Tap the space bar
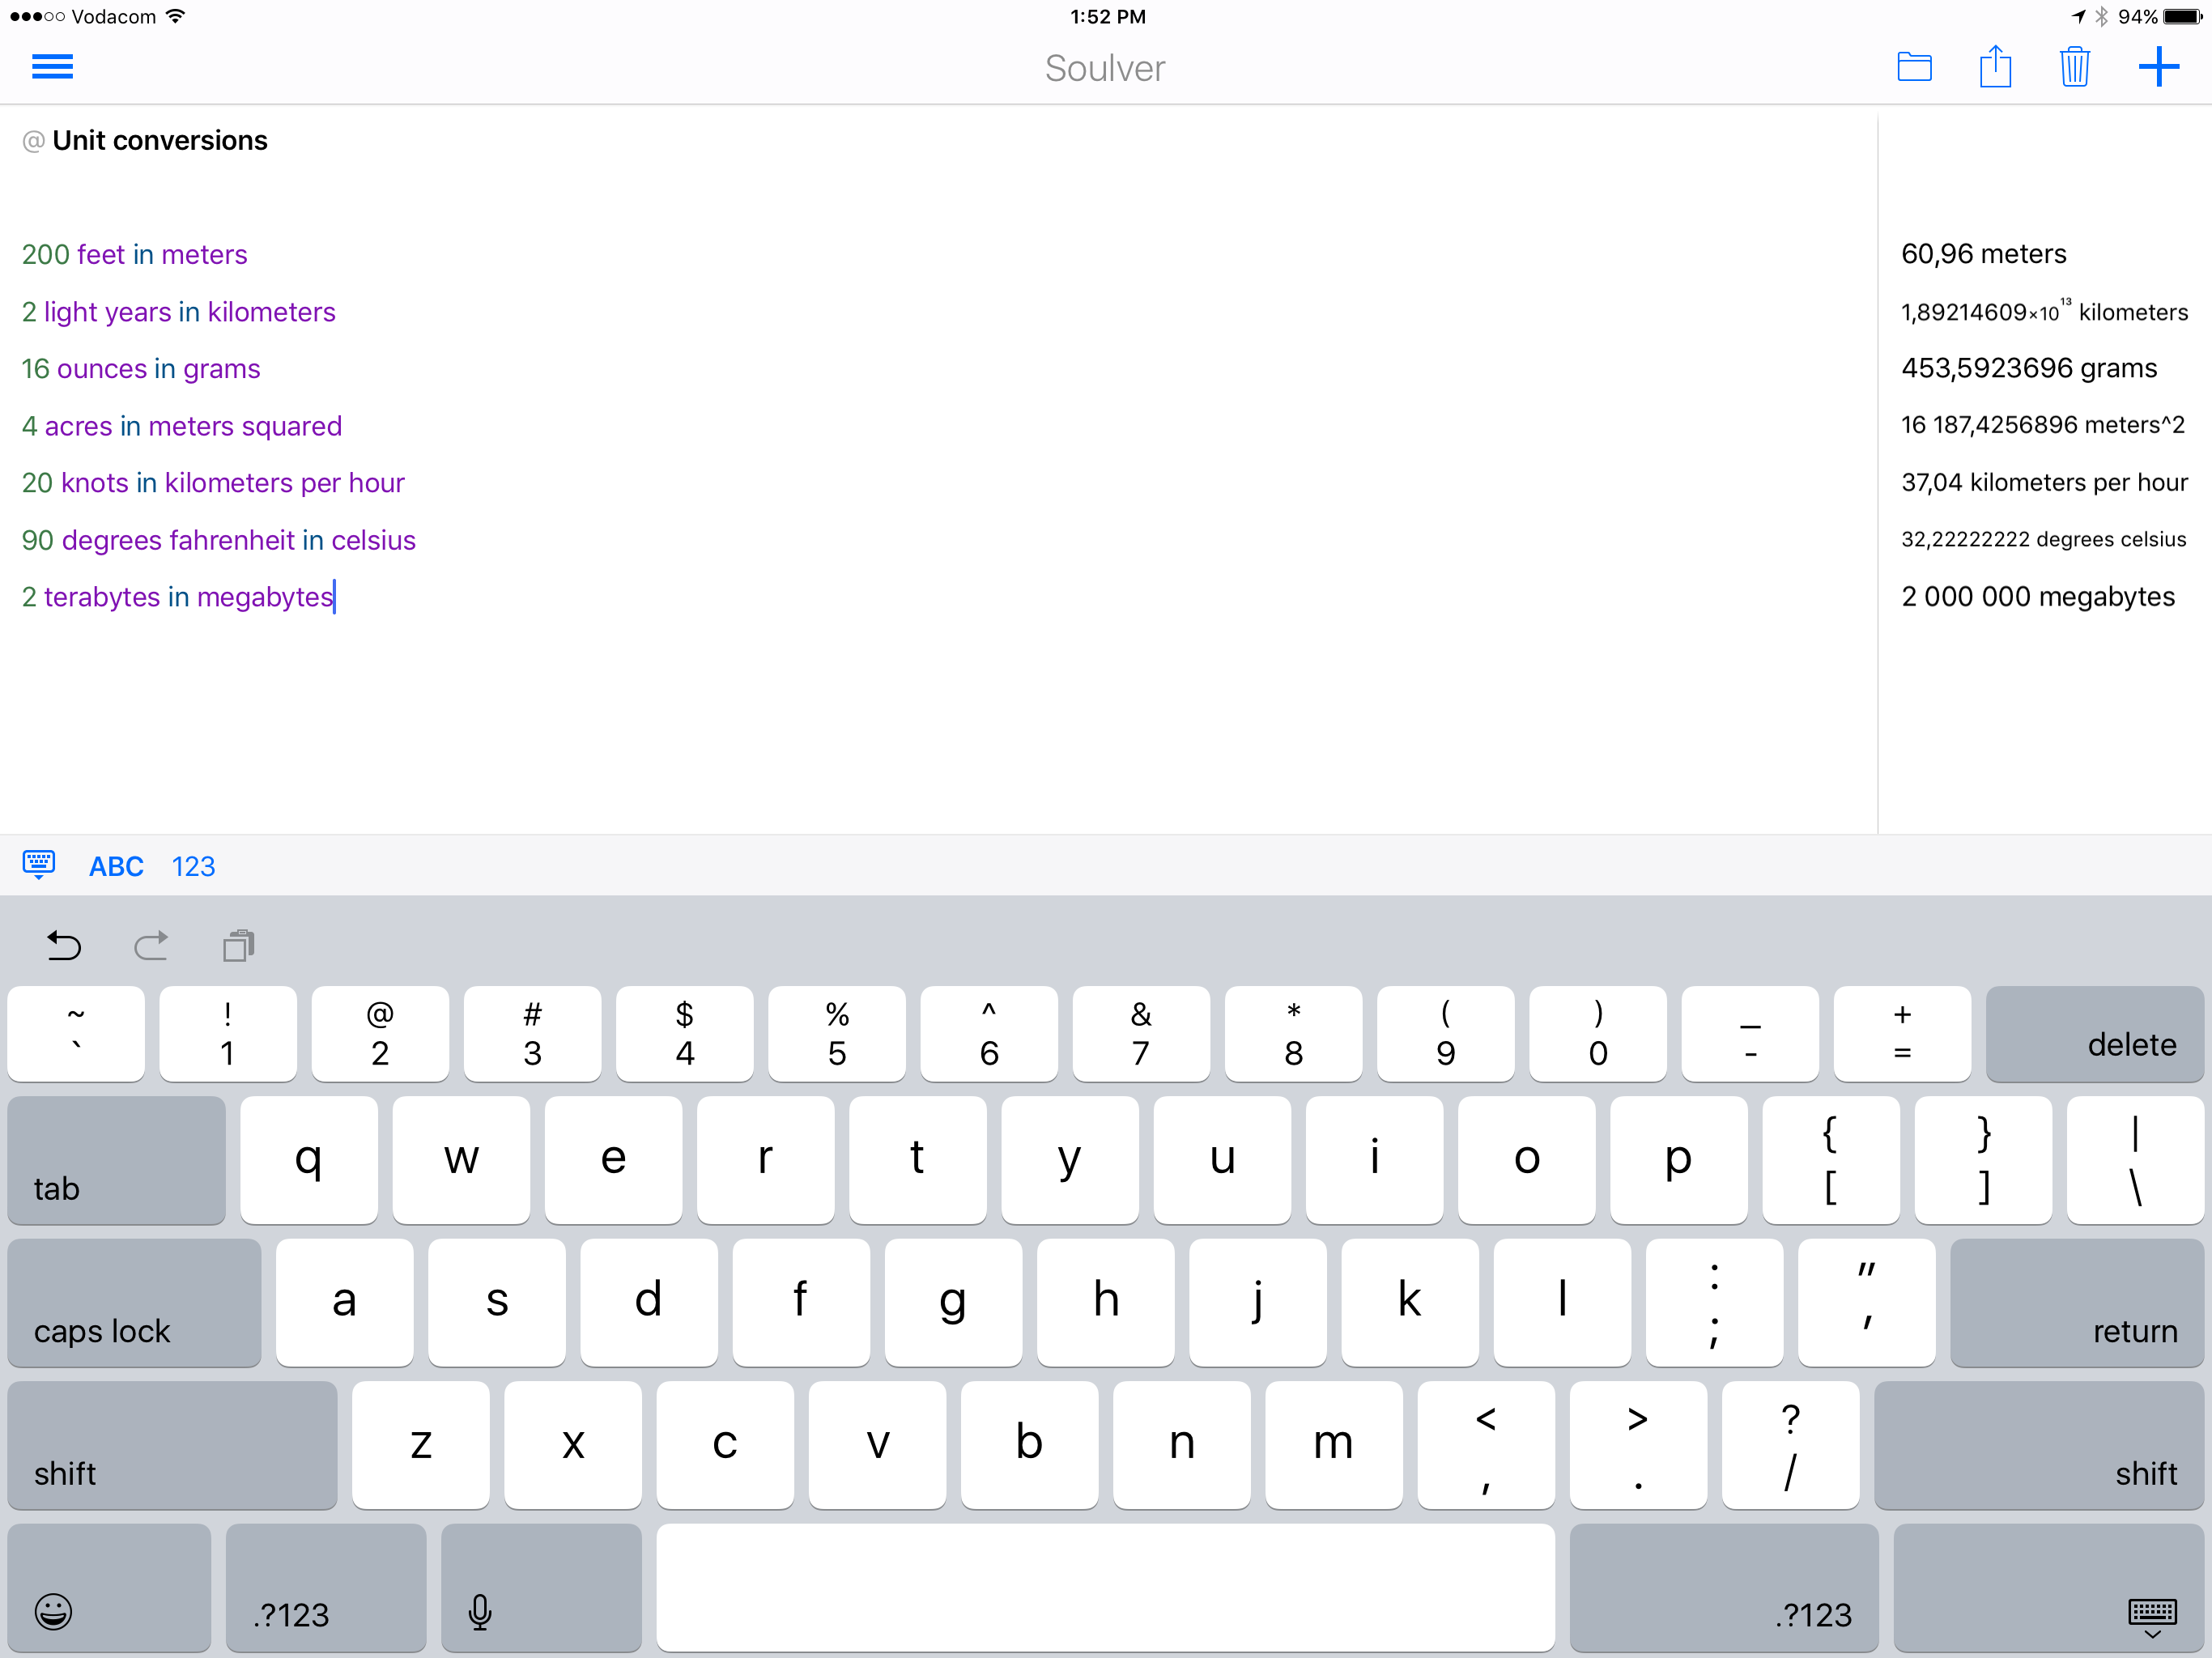Screen dimensions: 2212x1658 (1105, 1588)
